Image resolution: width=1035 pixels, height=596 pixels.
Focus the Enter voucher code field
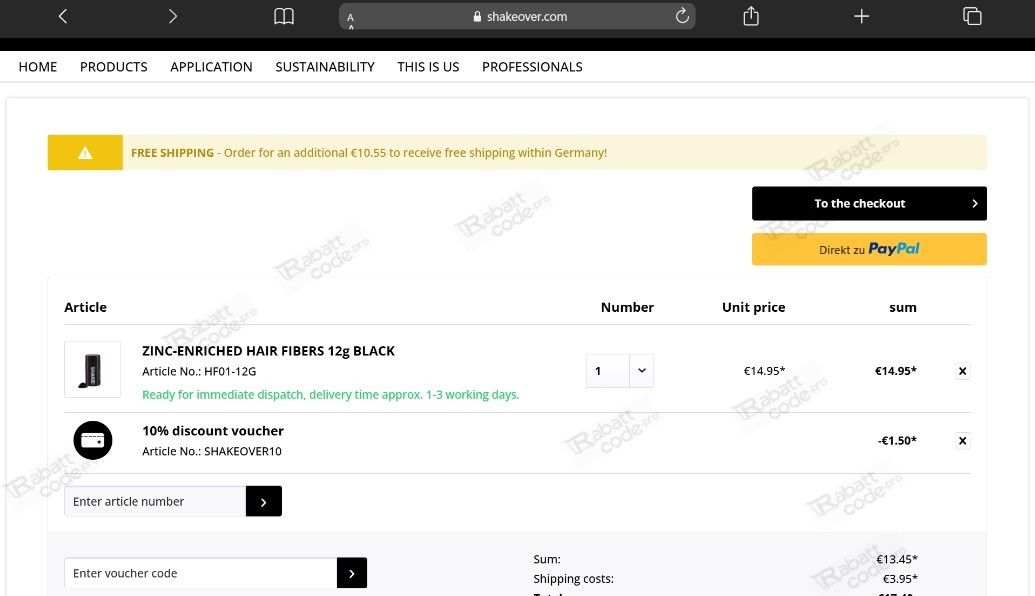[201, 573]
